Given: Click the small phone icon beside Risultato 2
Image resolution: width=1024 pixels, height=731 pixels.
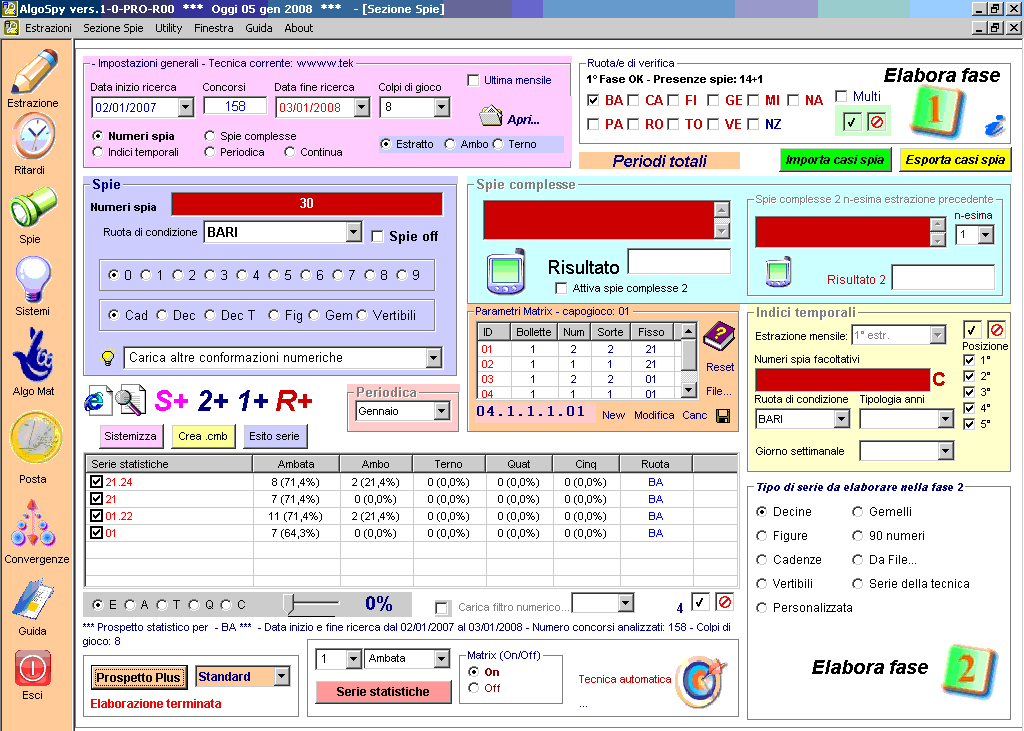Looking at the screenshot, I should click(778, 271).
